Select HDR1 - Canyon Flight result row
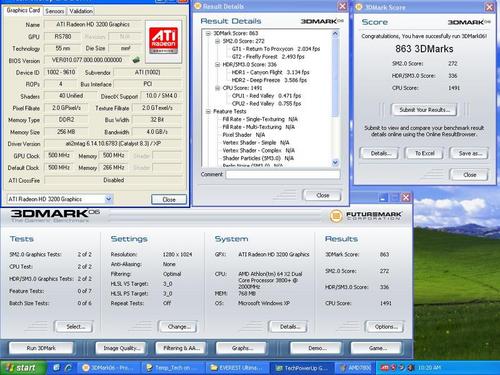 (271, 72)
